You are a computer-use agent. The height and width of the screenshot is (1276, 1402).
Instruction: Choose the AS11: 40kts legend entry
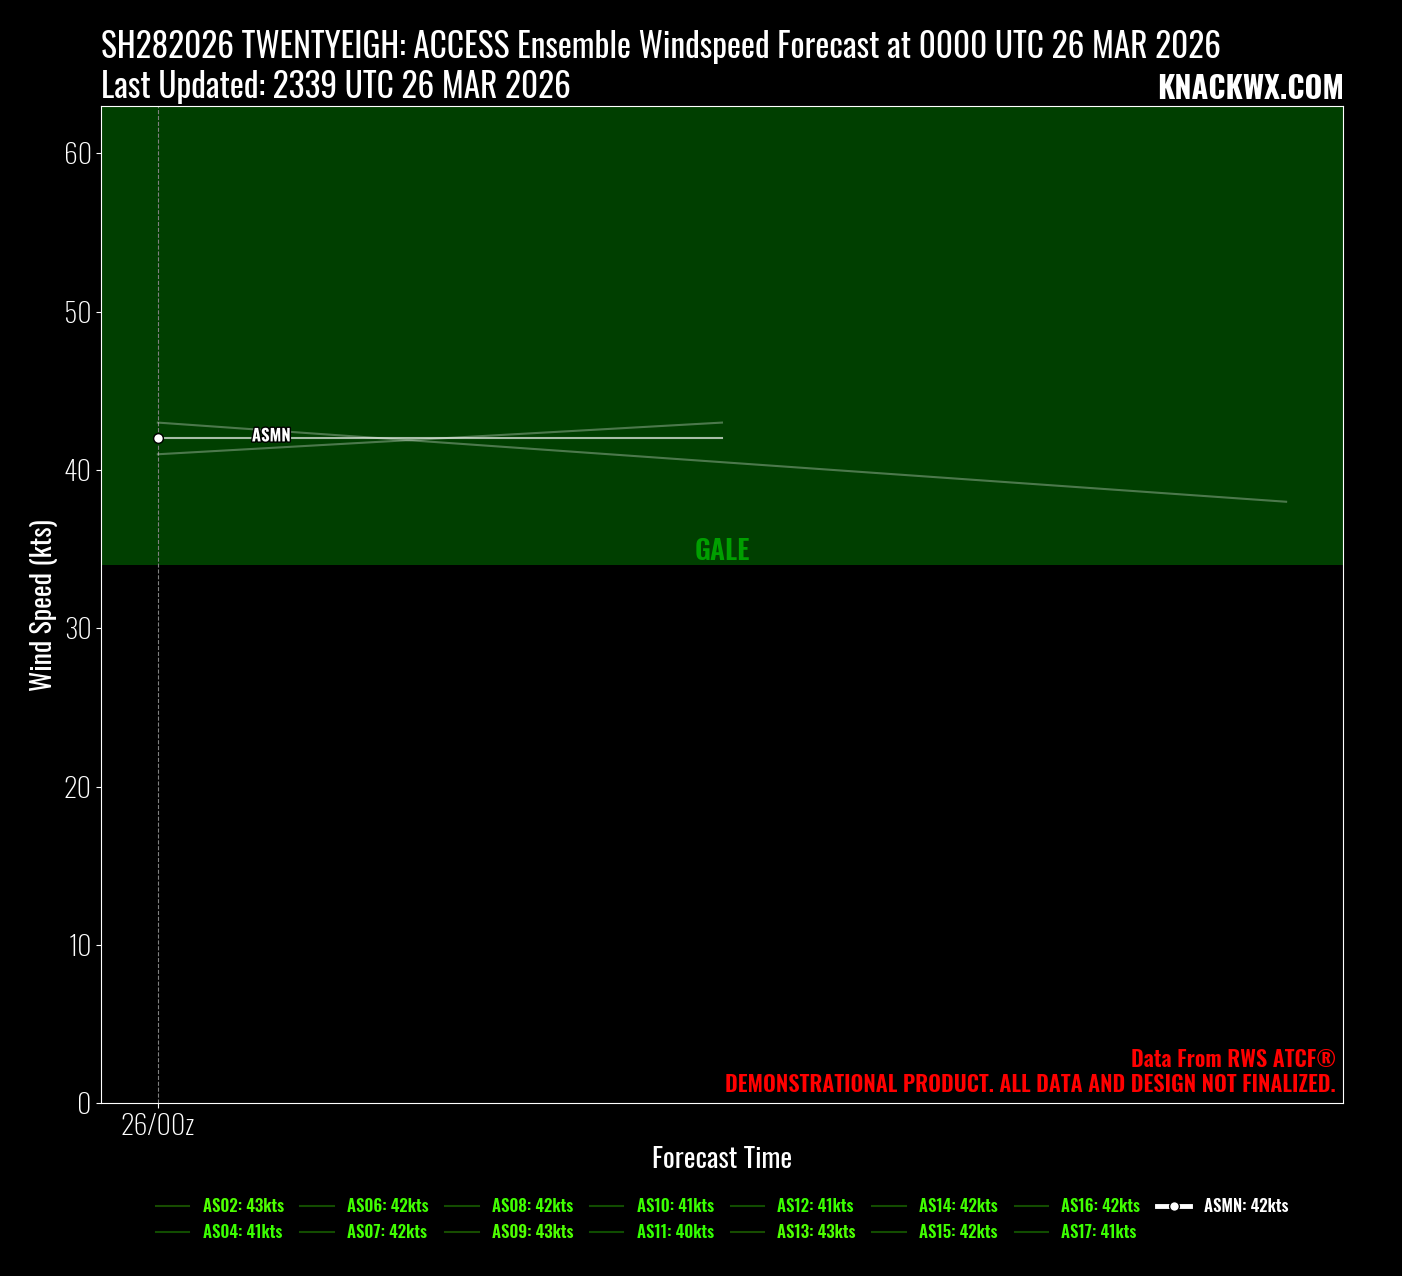[x=675, y=1232]
